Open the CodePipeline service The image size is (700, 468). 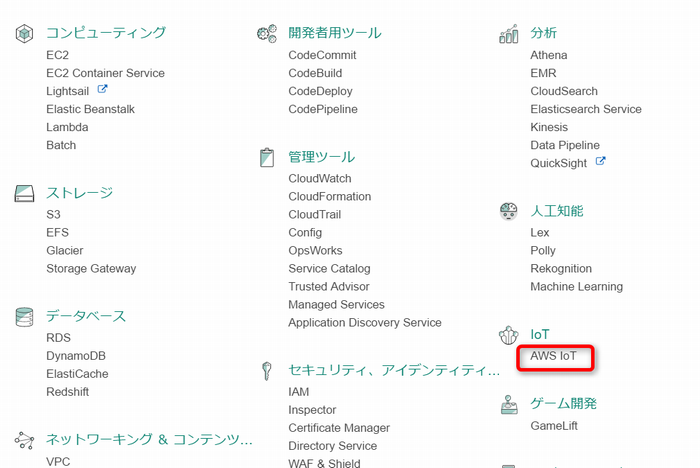click(323, 109)
